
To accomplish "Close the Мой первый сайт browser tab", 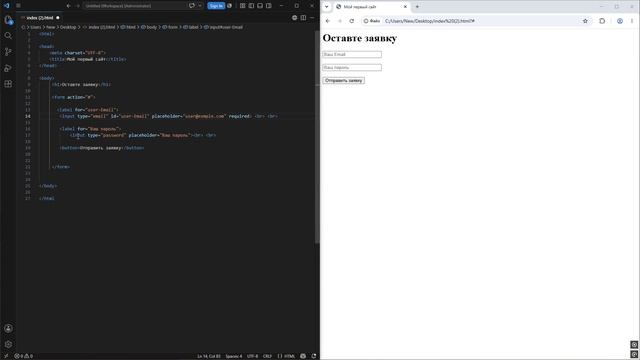I will (x=405, y=7).
